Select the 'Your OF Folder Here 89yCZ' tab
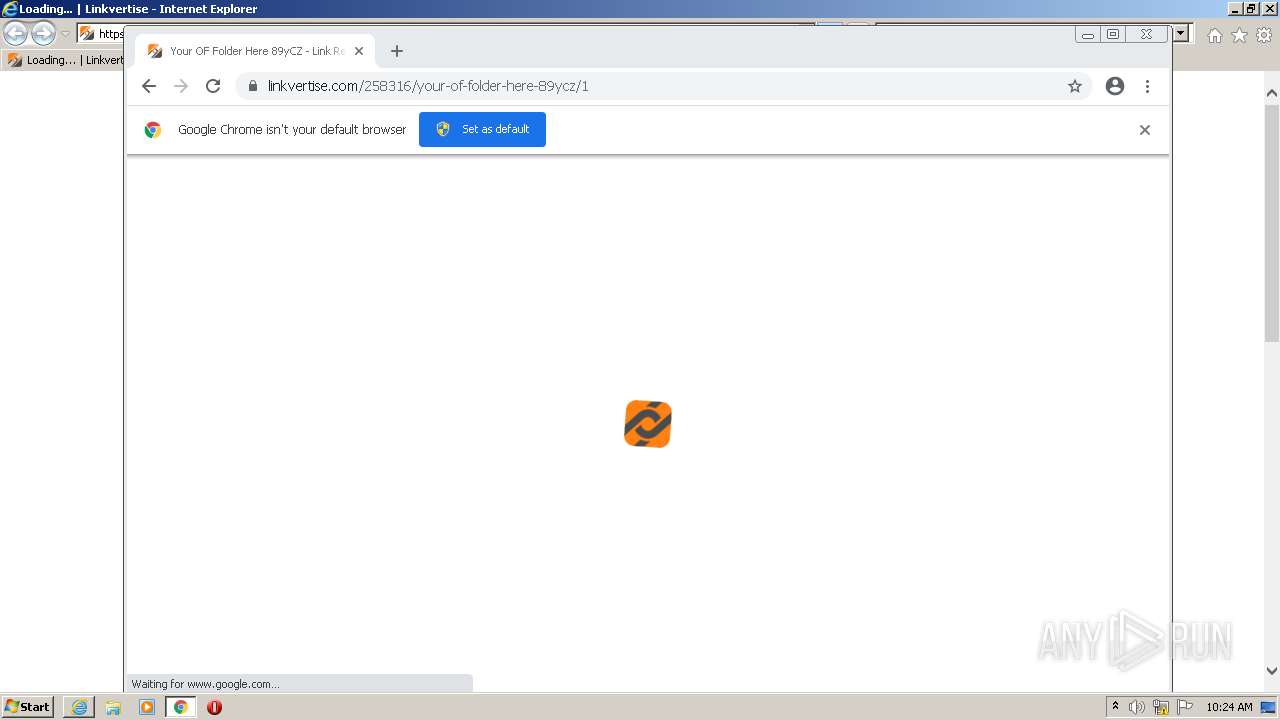The image size is (1280, 720). (255, 51)
